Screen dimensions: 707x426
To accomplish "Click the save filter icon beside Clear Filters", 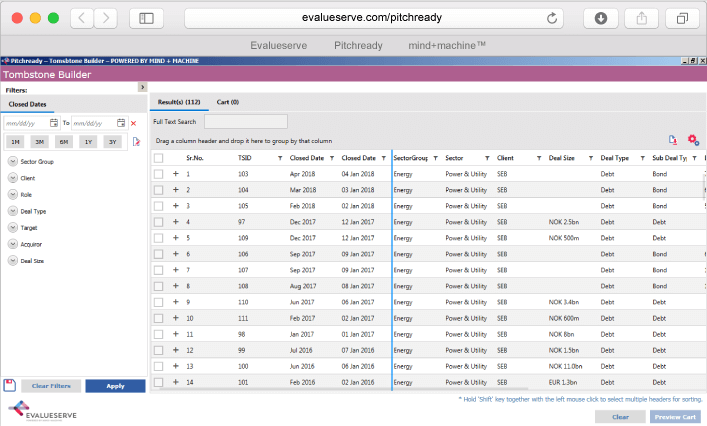I will pyautogui.click(x=9, y=385).
